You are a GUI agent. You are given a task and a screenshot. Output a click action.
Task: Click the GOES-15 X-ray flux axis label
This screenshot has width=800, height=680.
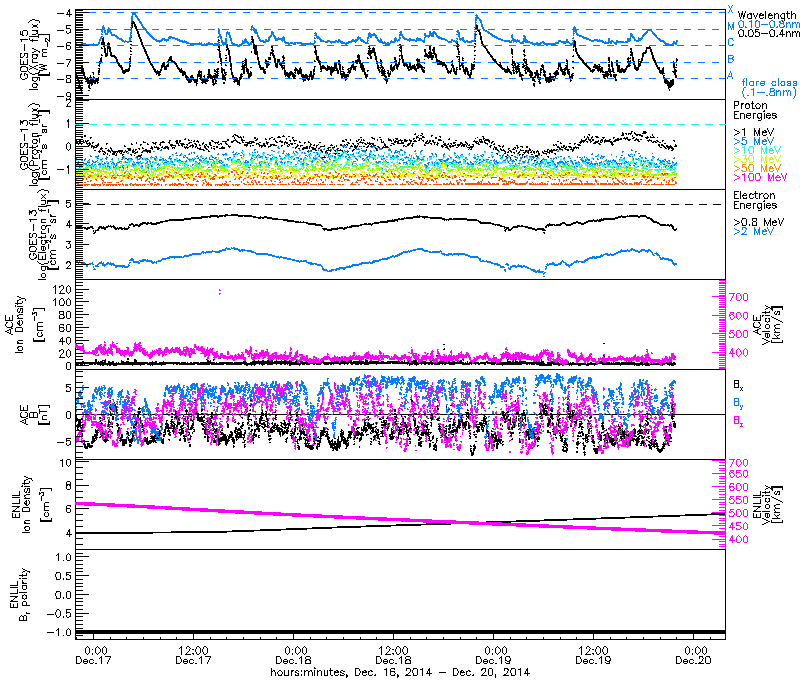coord(35,55)
